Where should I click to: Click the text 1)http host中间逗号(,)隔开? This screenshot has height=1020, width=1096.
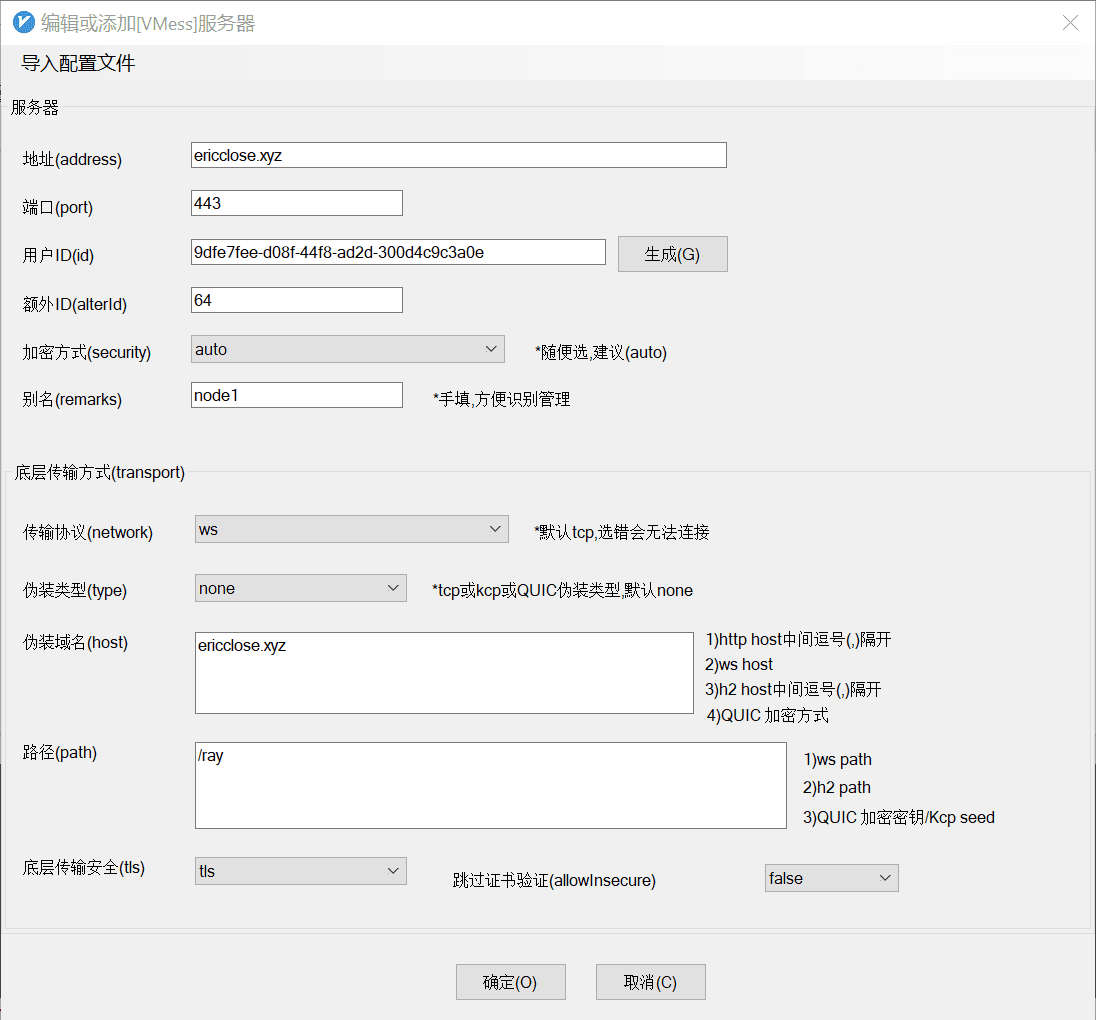point(798,640)
